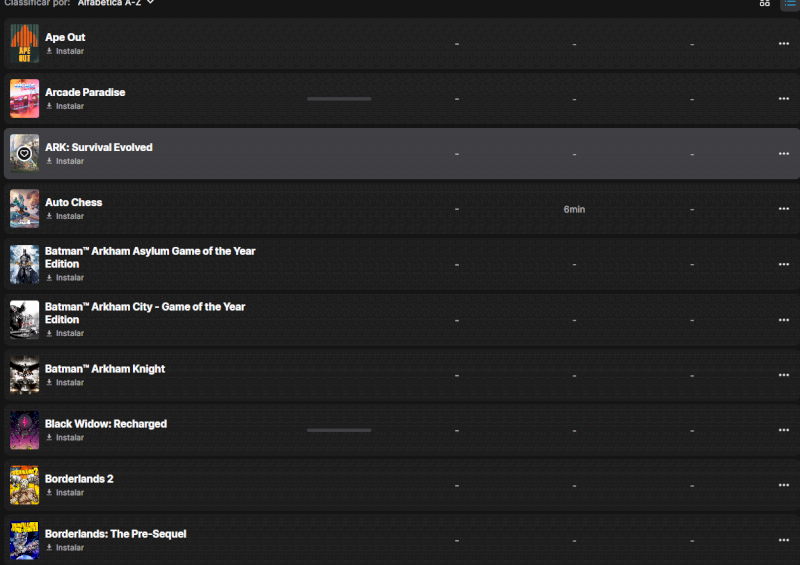Open more options for Batman Arkham Knight

click(x=784, y=375)
